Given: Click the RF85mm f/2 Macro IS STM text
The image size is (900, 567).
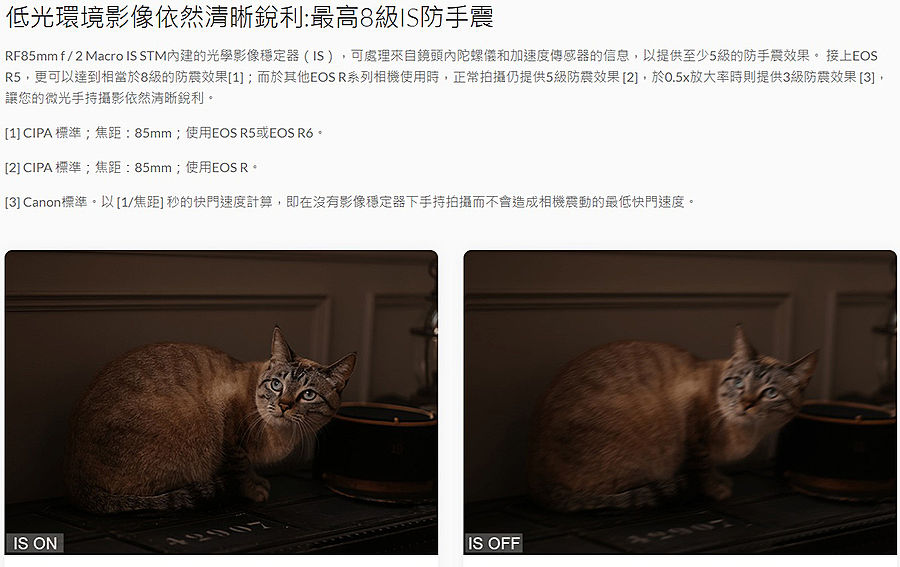Looking at the screenshot, I should (x=85, y=56).
